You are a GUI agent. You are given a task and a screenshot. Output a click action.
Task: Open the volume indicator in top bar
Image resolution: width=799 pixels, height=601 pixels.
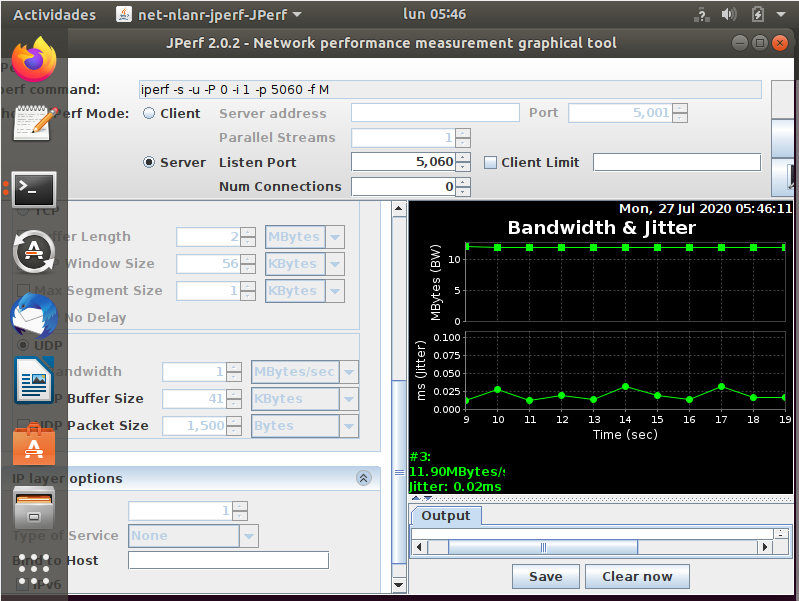tap(729, 15)
